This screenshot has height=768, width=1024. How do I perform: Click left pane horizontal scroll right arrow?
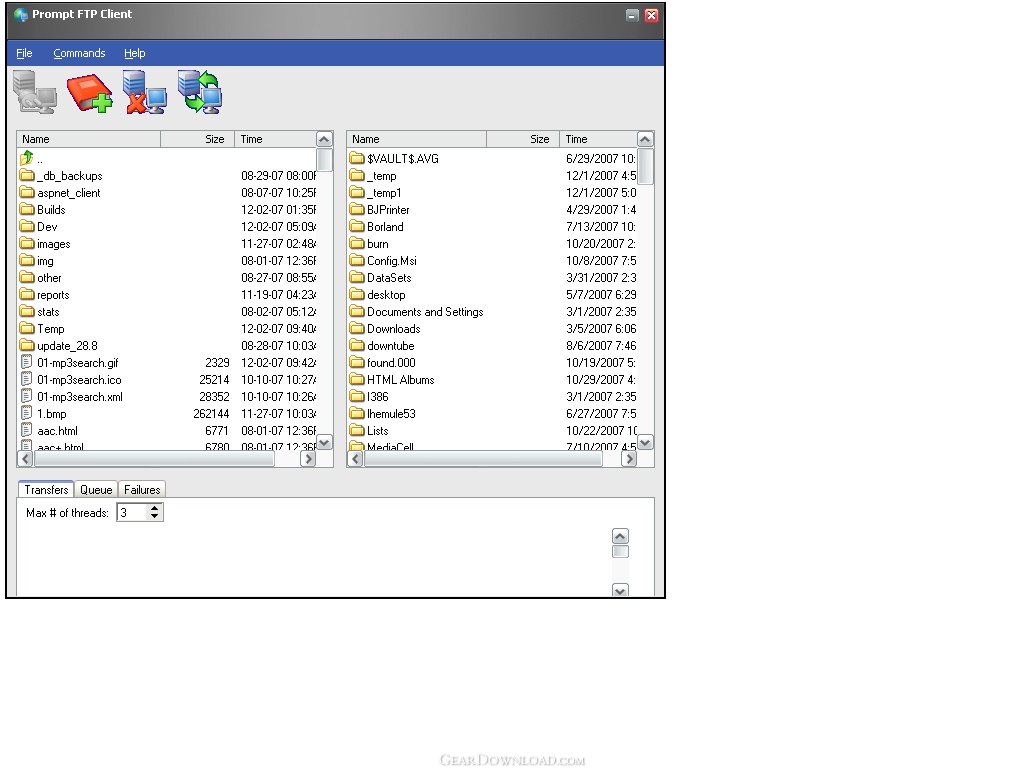click(308, 459)
